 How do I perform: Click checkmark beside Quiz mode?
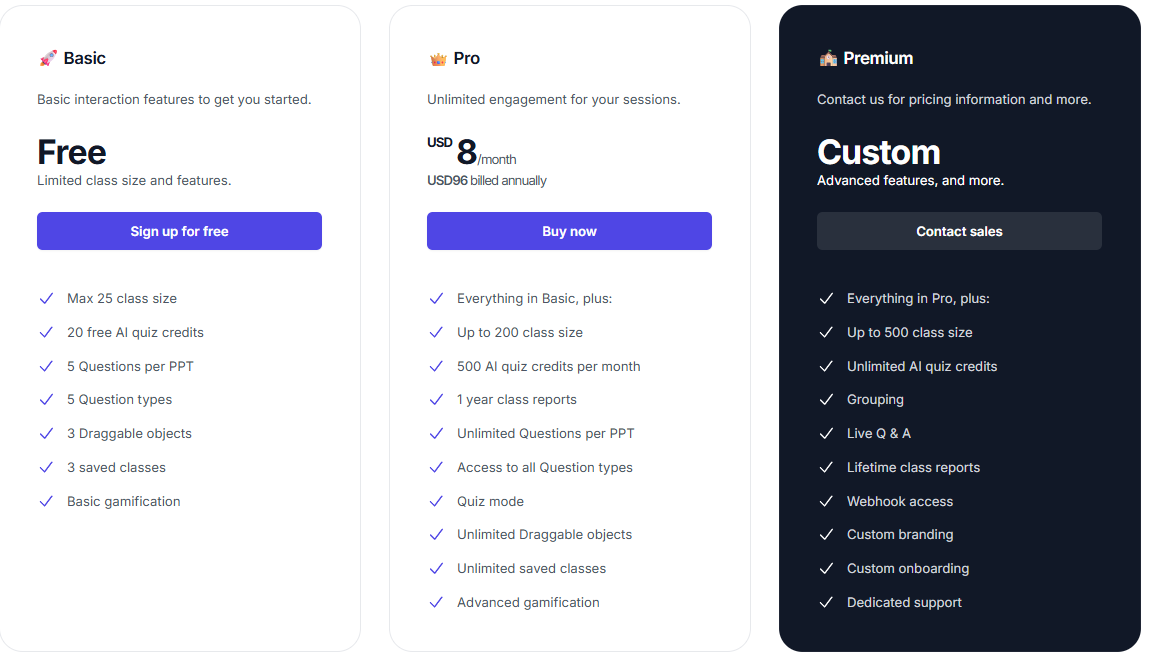coord(436,501)
